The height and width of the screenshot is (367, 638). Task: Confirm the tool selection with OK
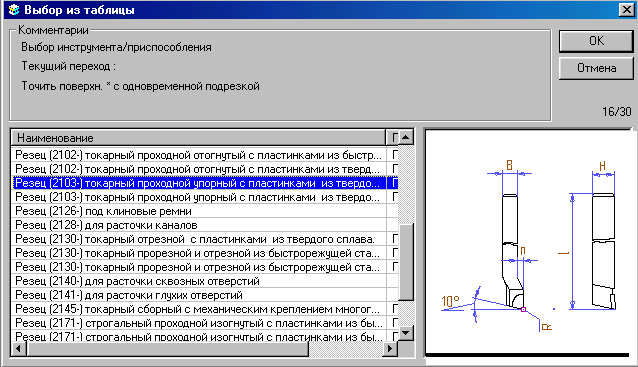click(596, 41)
